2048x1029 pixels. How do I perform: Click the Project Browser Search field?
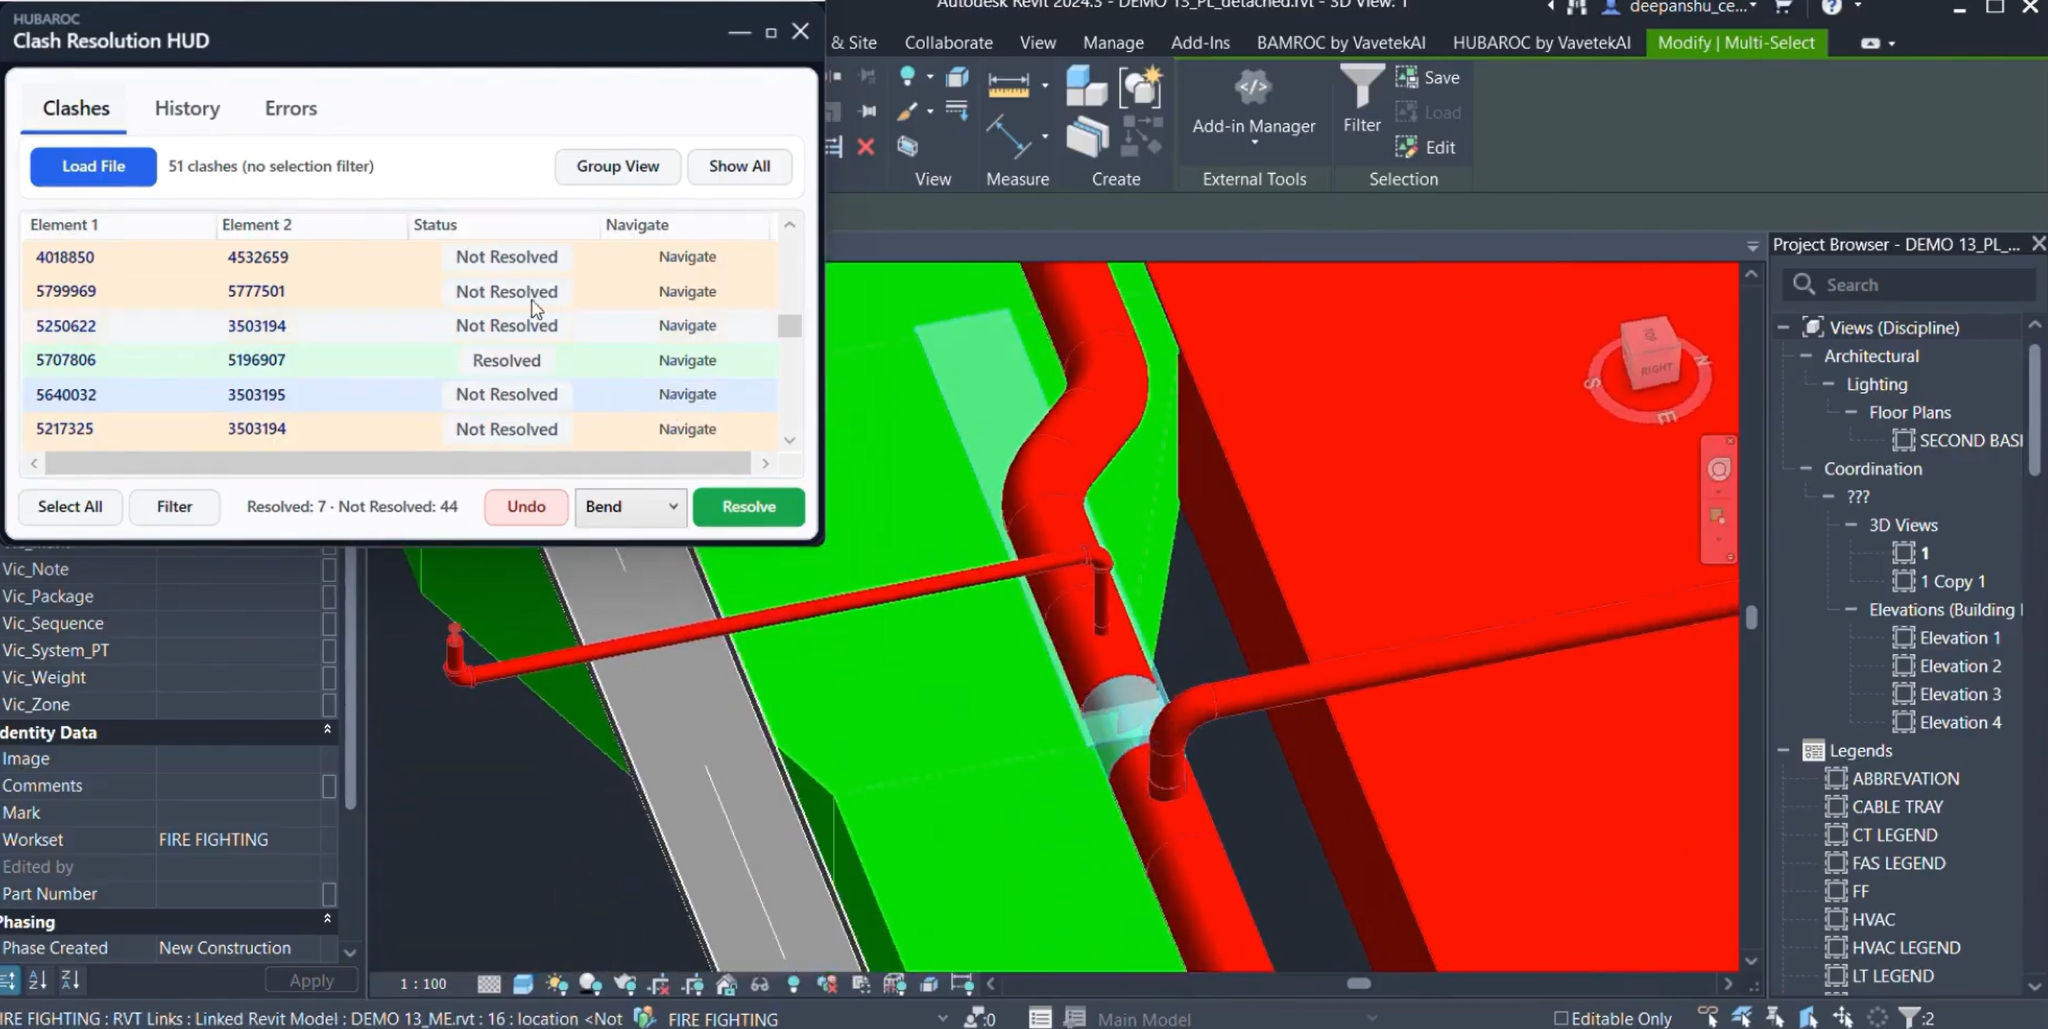(x=1909, y=285)
